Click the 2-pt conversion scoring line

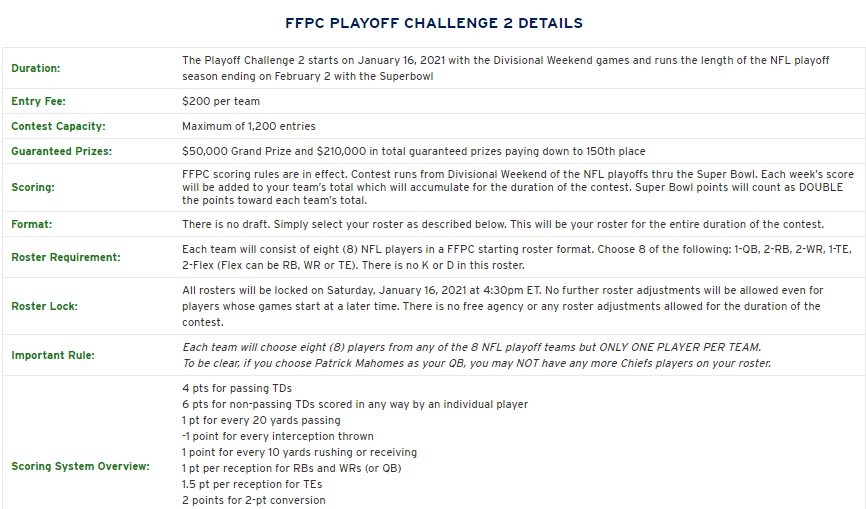[253, 500]
